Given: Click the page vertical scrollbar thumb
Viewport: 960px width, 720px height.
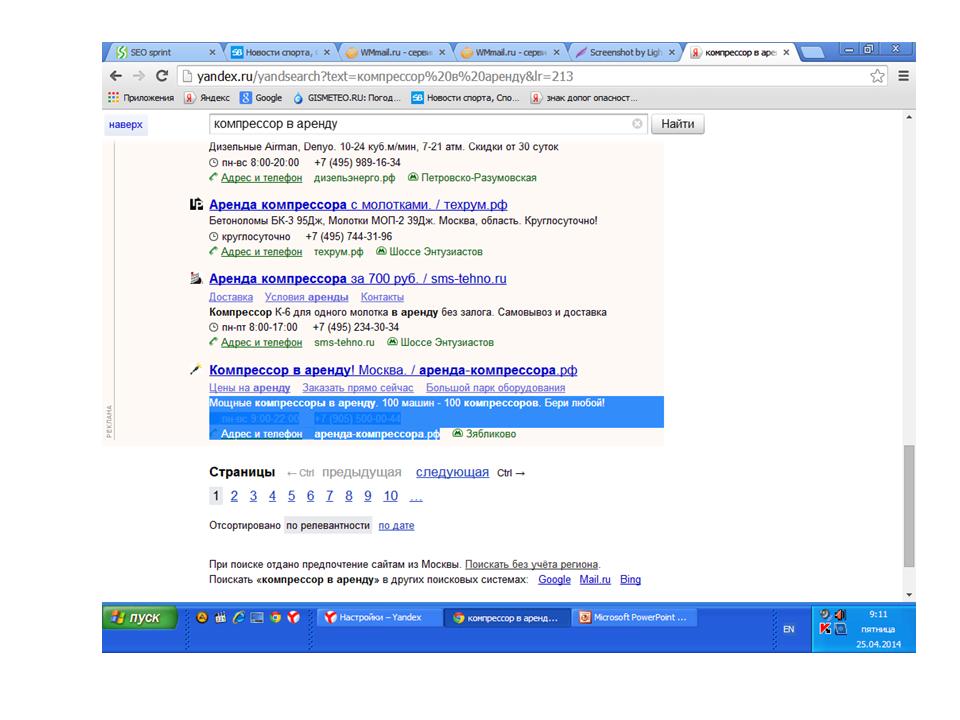Looking at the screenshot, I should 909,506.
